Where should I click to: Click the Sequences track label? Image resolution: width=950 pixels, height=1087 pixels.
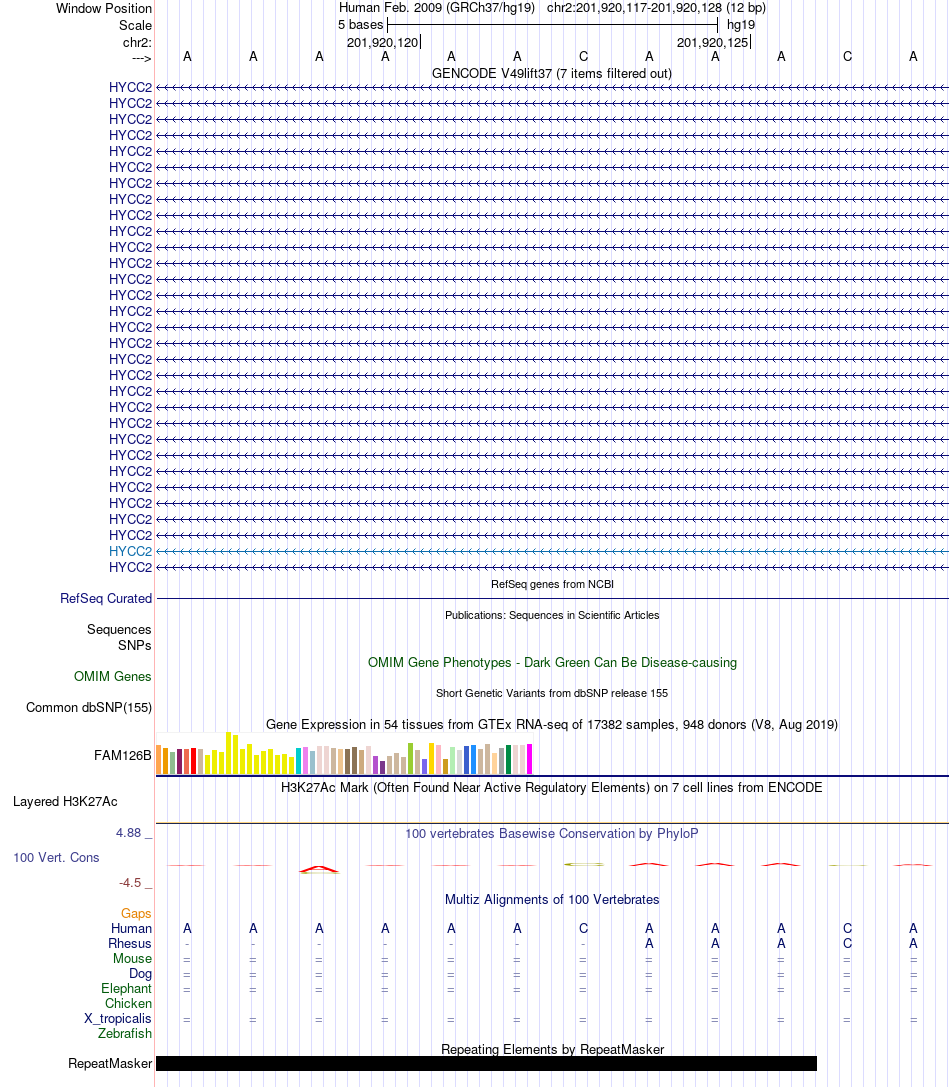119,629
